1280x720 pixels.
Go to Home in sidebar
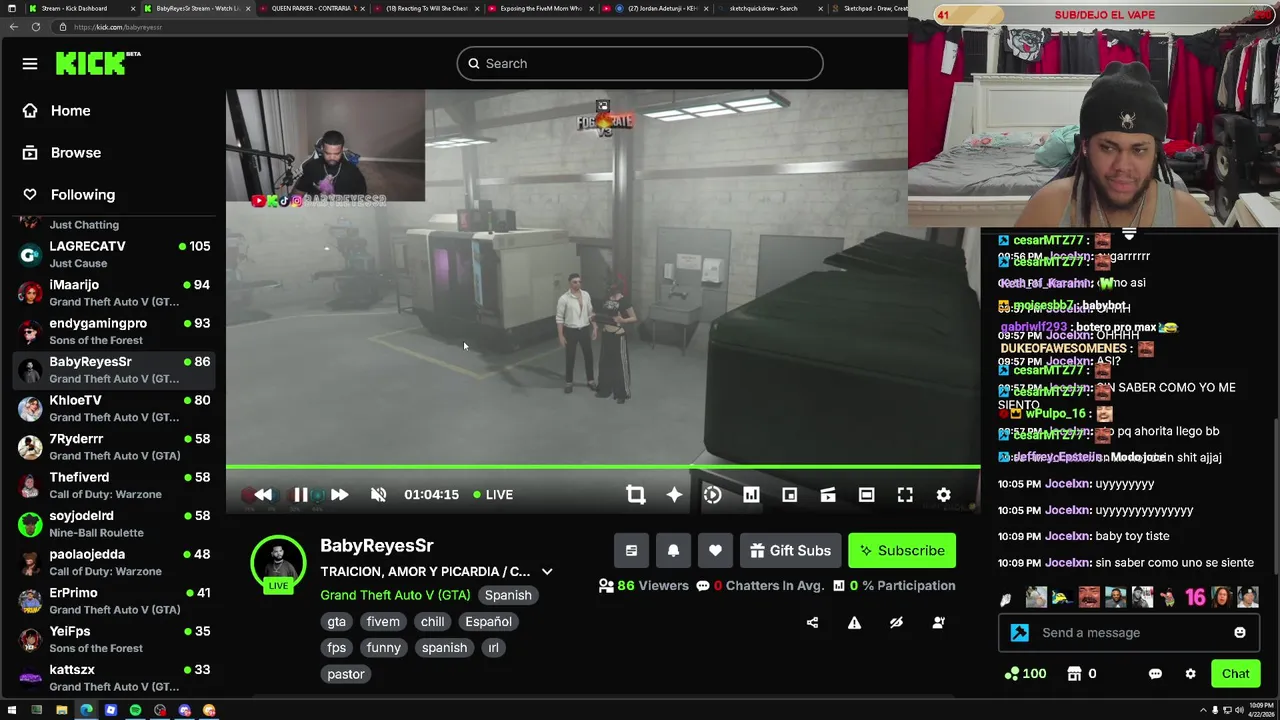point(58,111)
